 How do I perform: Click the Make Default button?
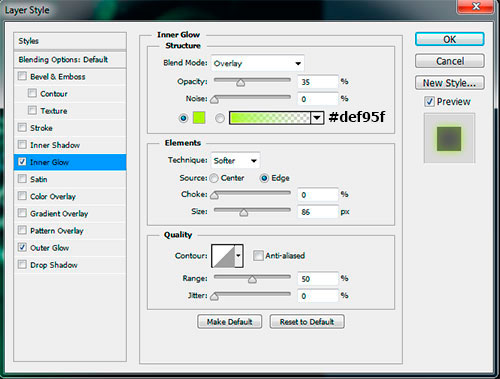coord(229,322)
